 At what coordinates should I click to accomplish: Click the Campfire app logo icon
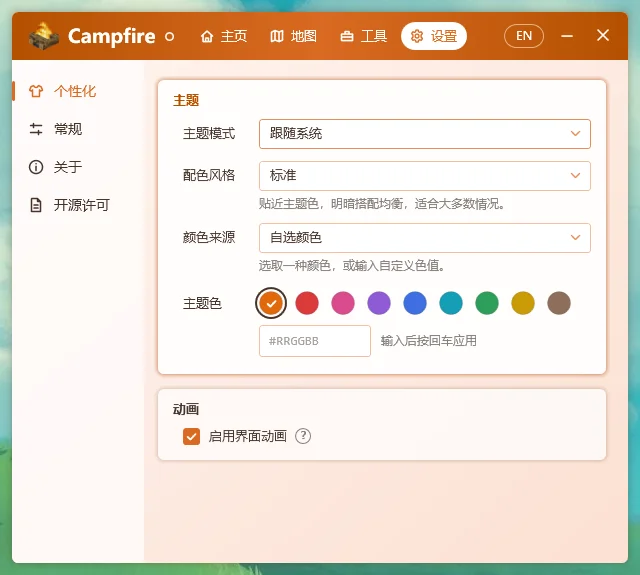[x=44, y=36]
